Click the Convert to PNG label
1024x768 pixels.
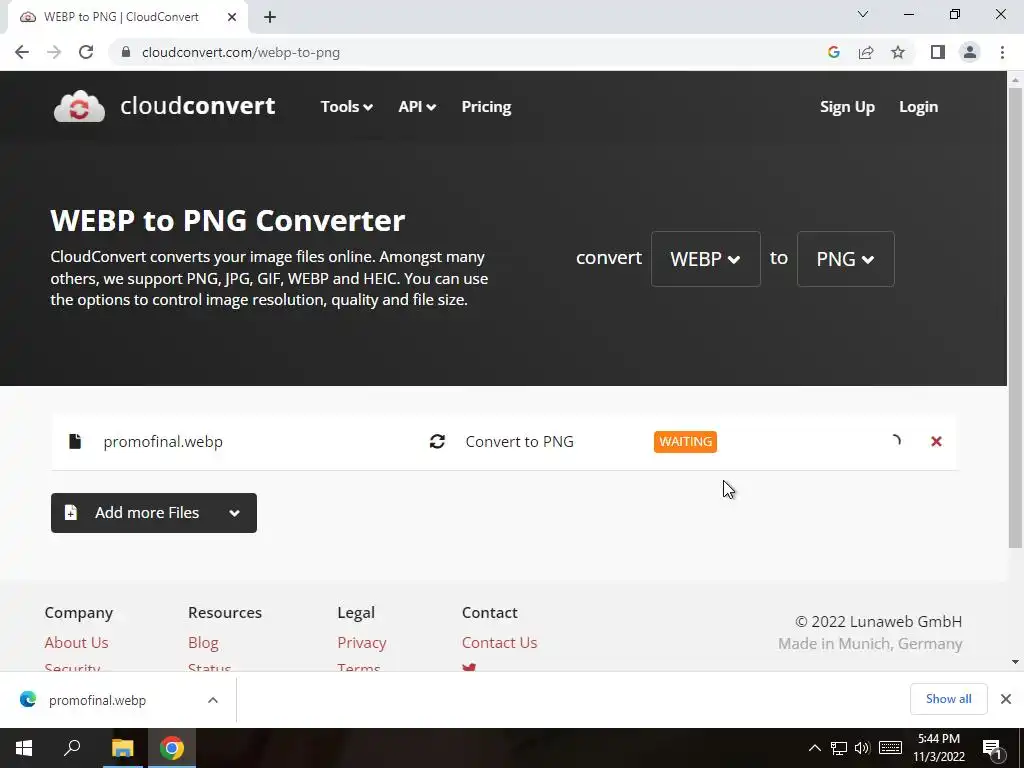520,441
